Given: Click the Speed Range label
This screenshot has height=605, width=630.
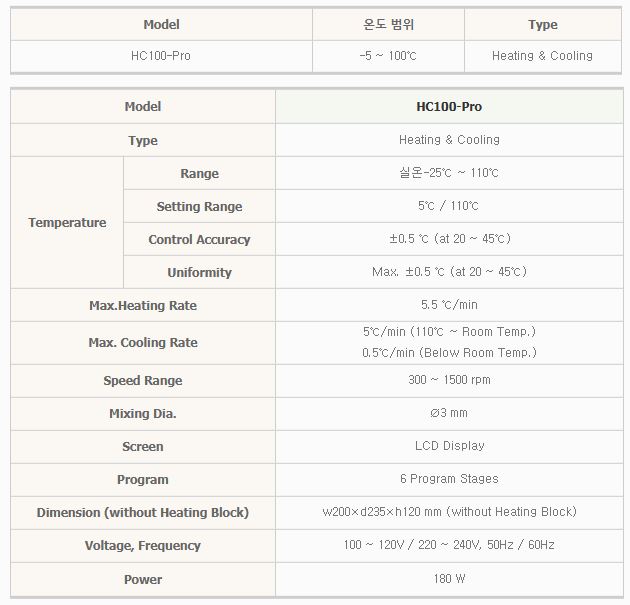Looking at the screenshot, I should tap(143, 381).
